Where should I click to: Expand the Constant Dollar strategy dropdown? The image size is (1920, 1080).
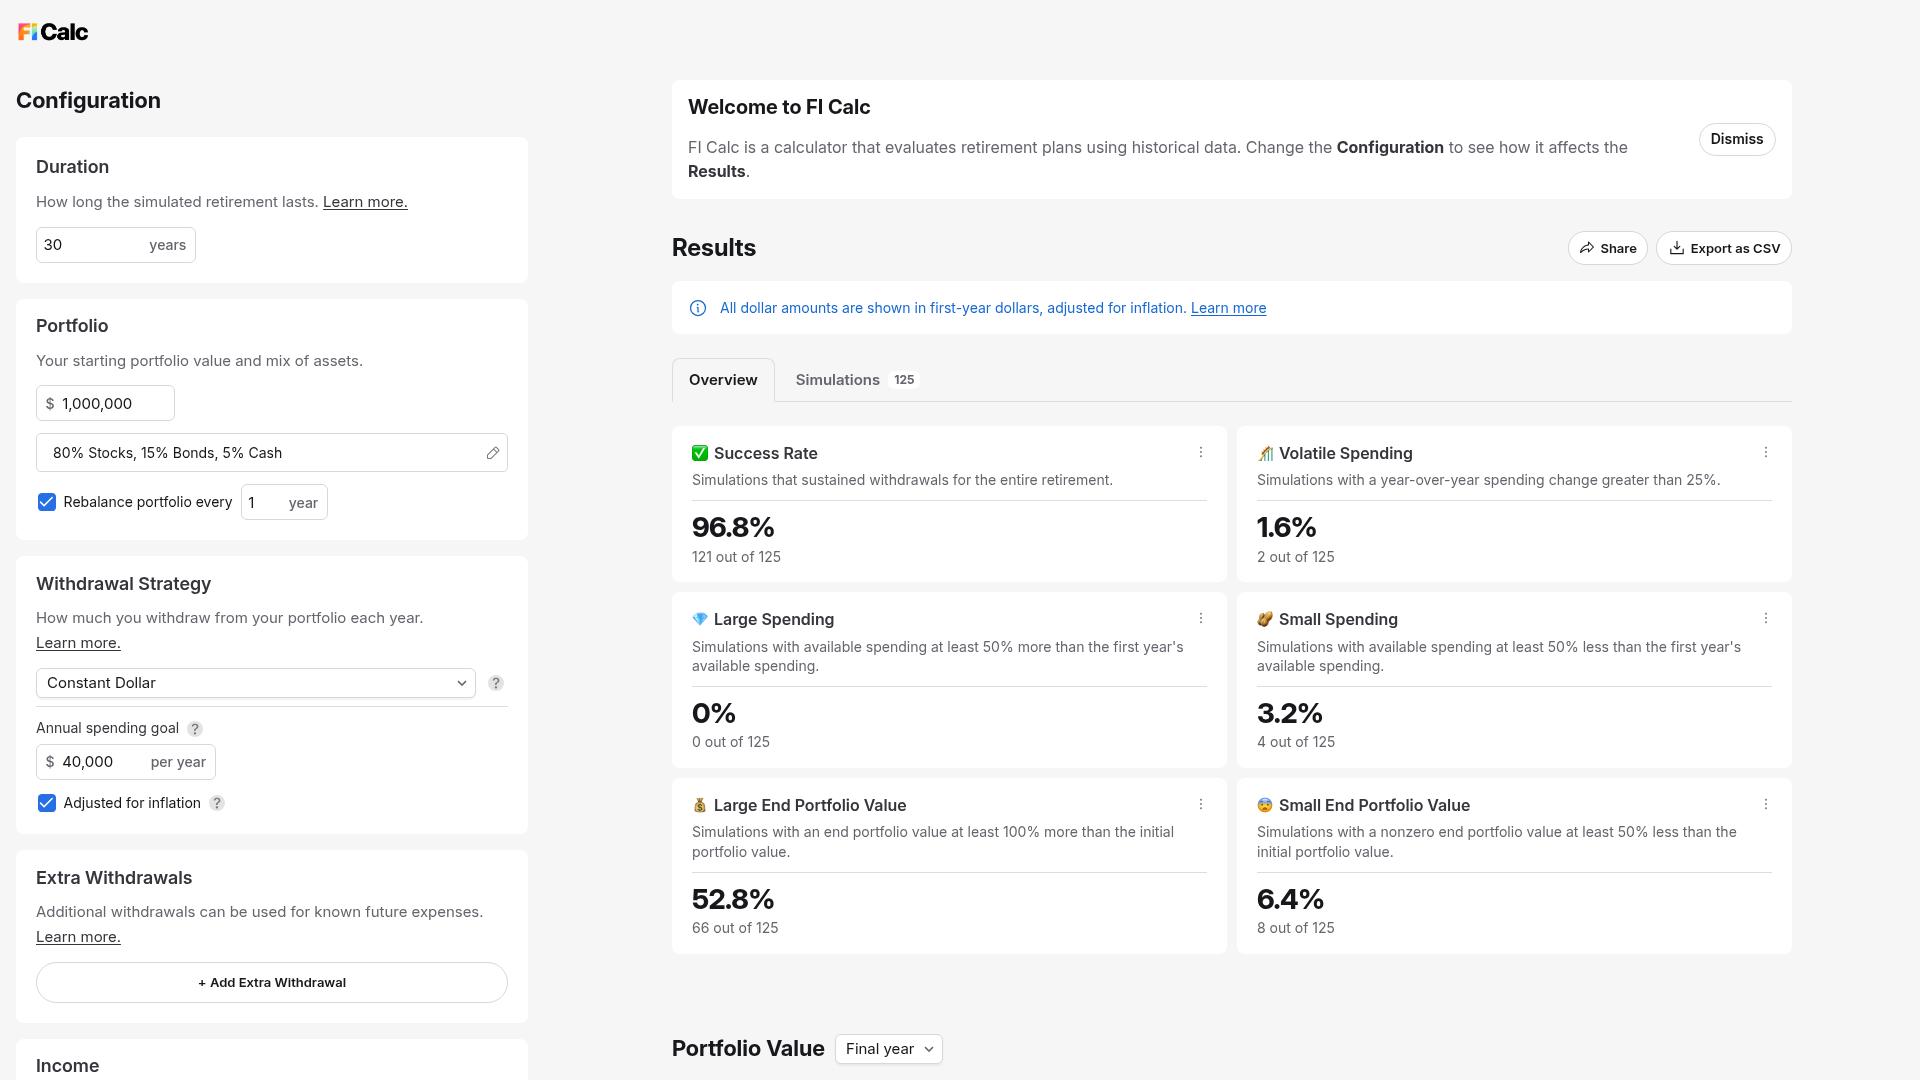pyautogui.click(x=256, y=683)
